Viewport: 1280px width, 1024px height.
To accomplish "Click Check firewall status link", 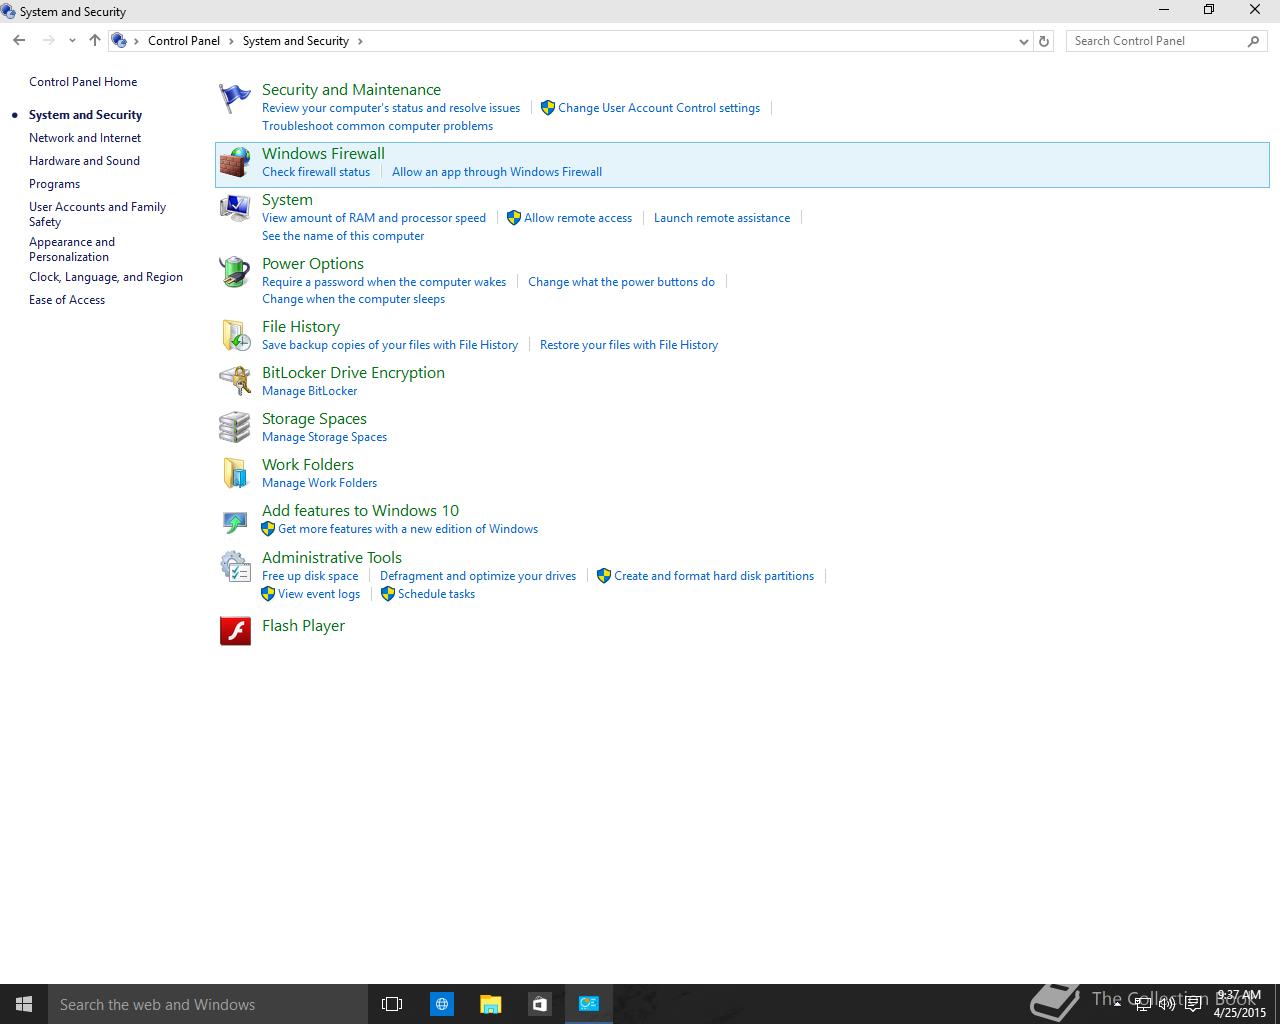I will [316, 172].
